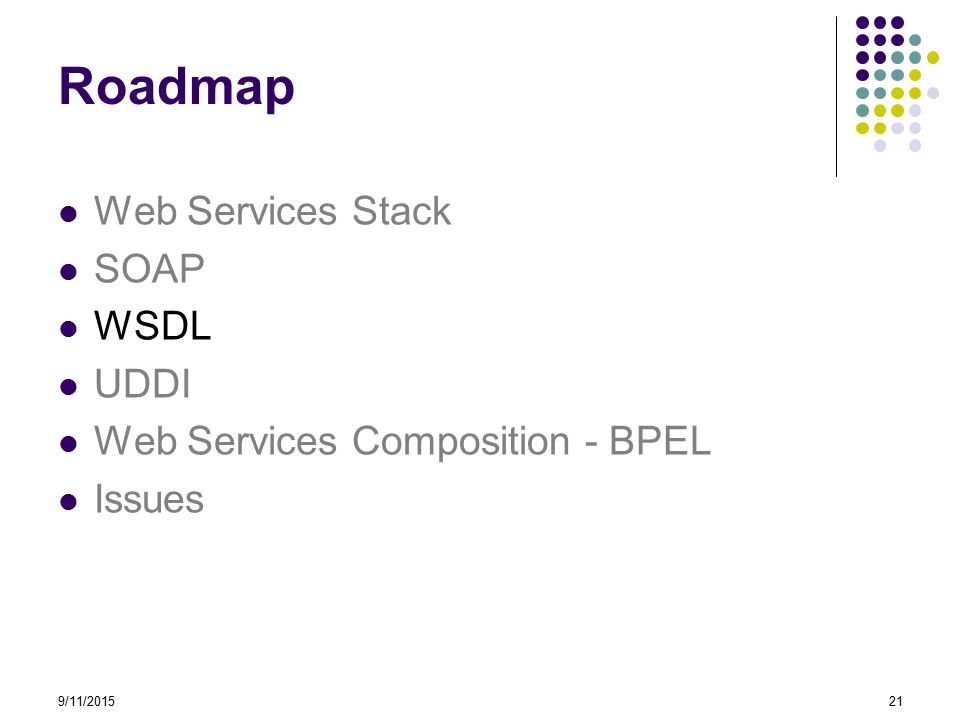Click bullet dot beside Web Services Stack
Viewport: 960px width, 720px height.
pyautogui.click(x=69, y=214)
